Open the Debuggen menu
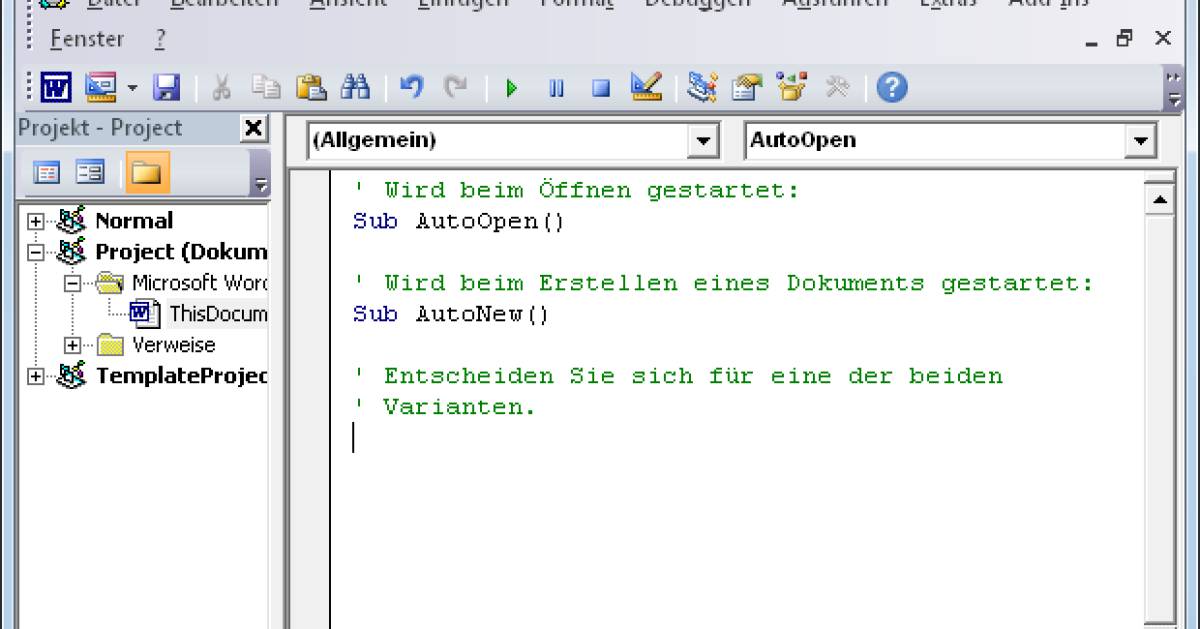Screen dimensions: 1200x629 (697, 4)
